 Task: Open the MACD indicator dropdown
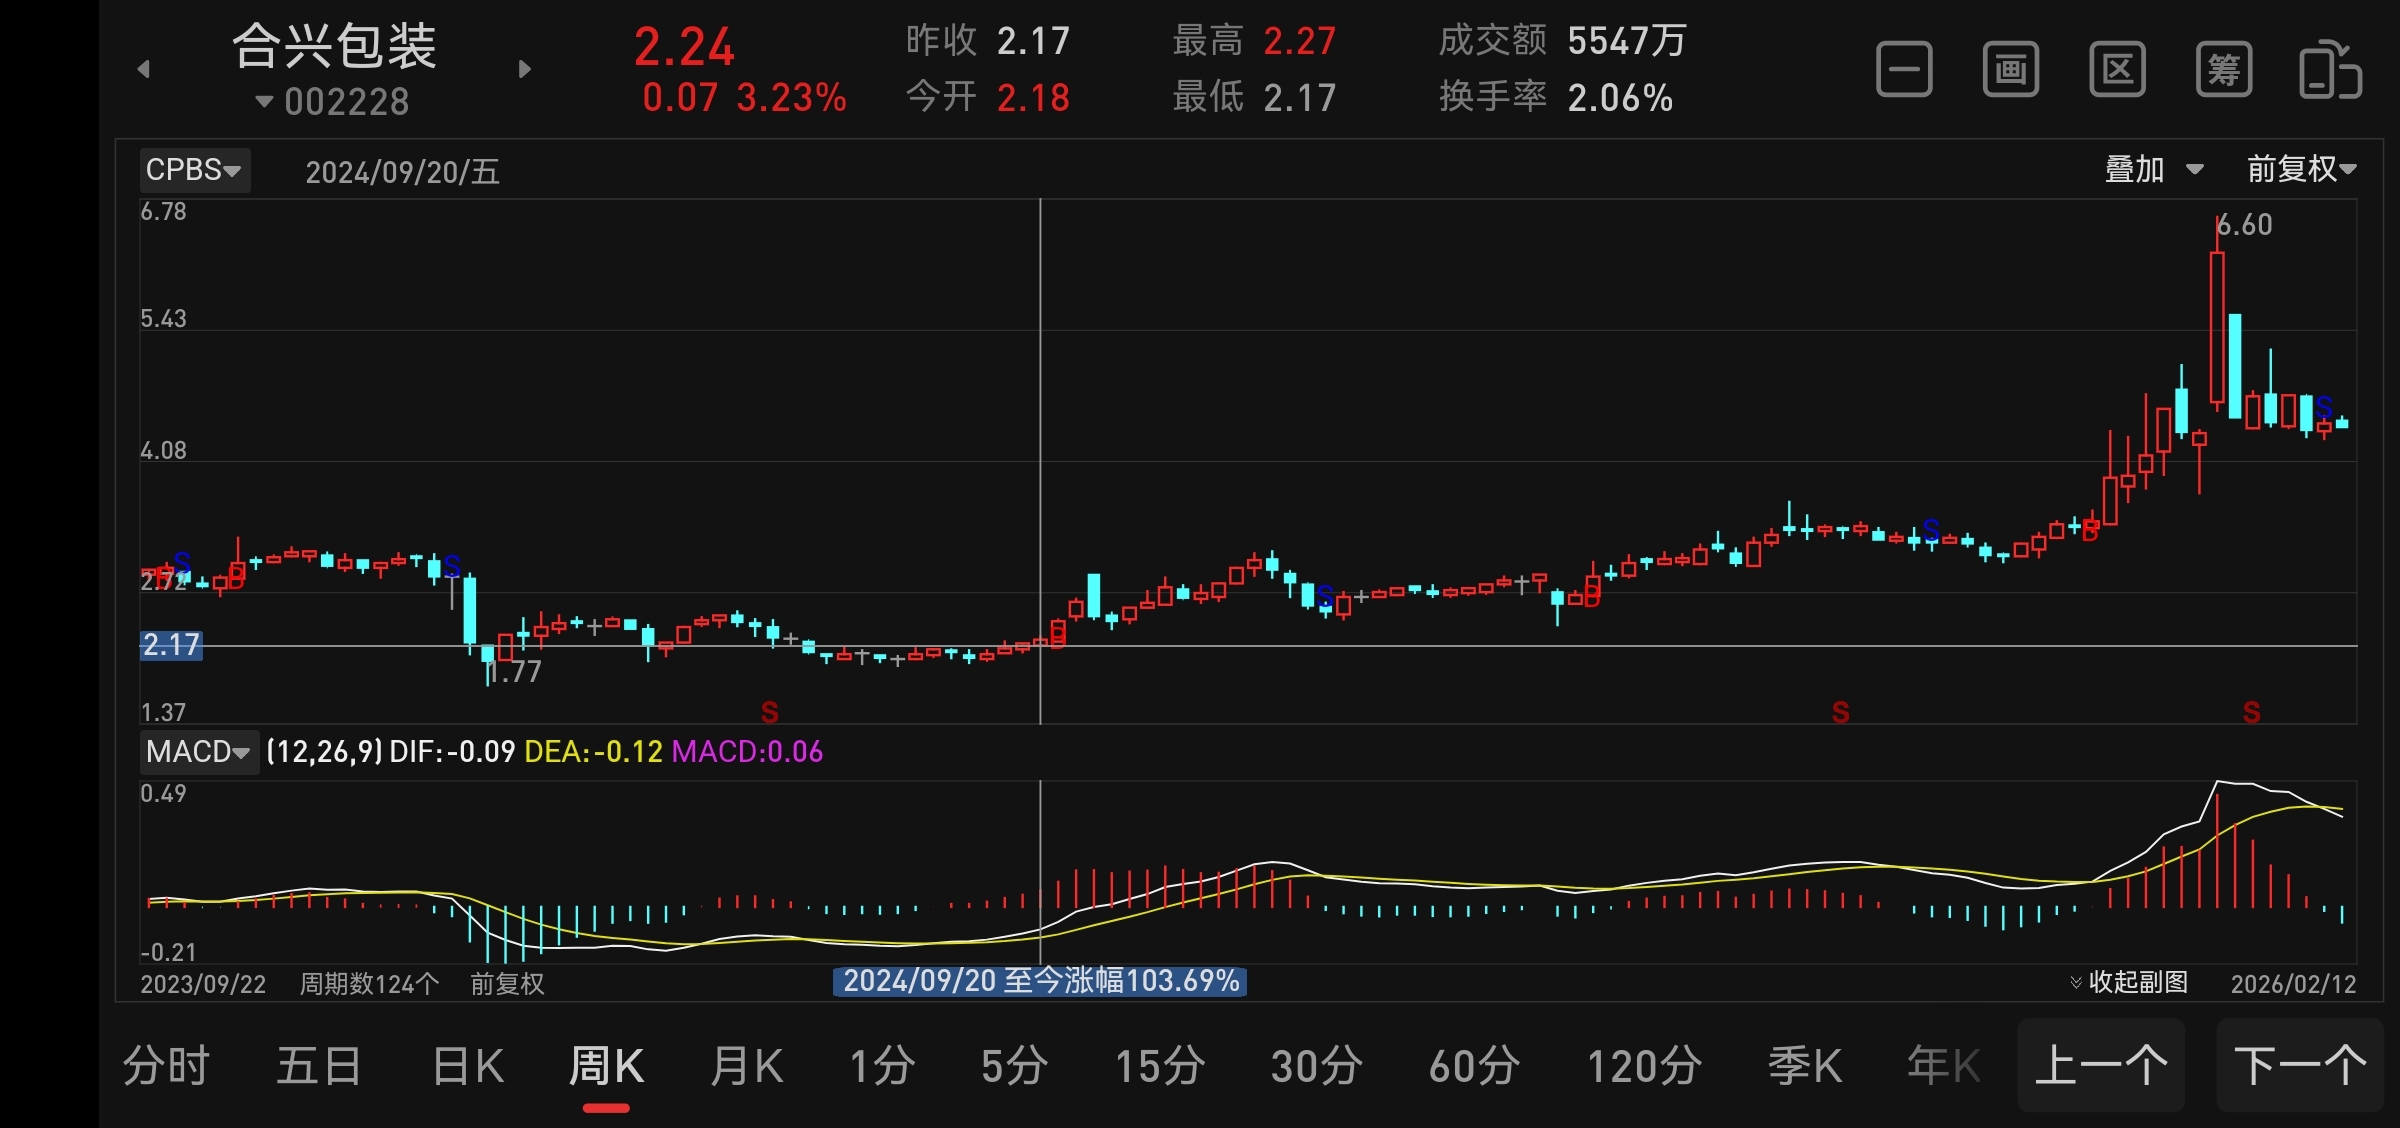tap(198, 751)
